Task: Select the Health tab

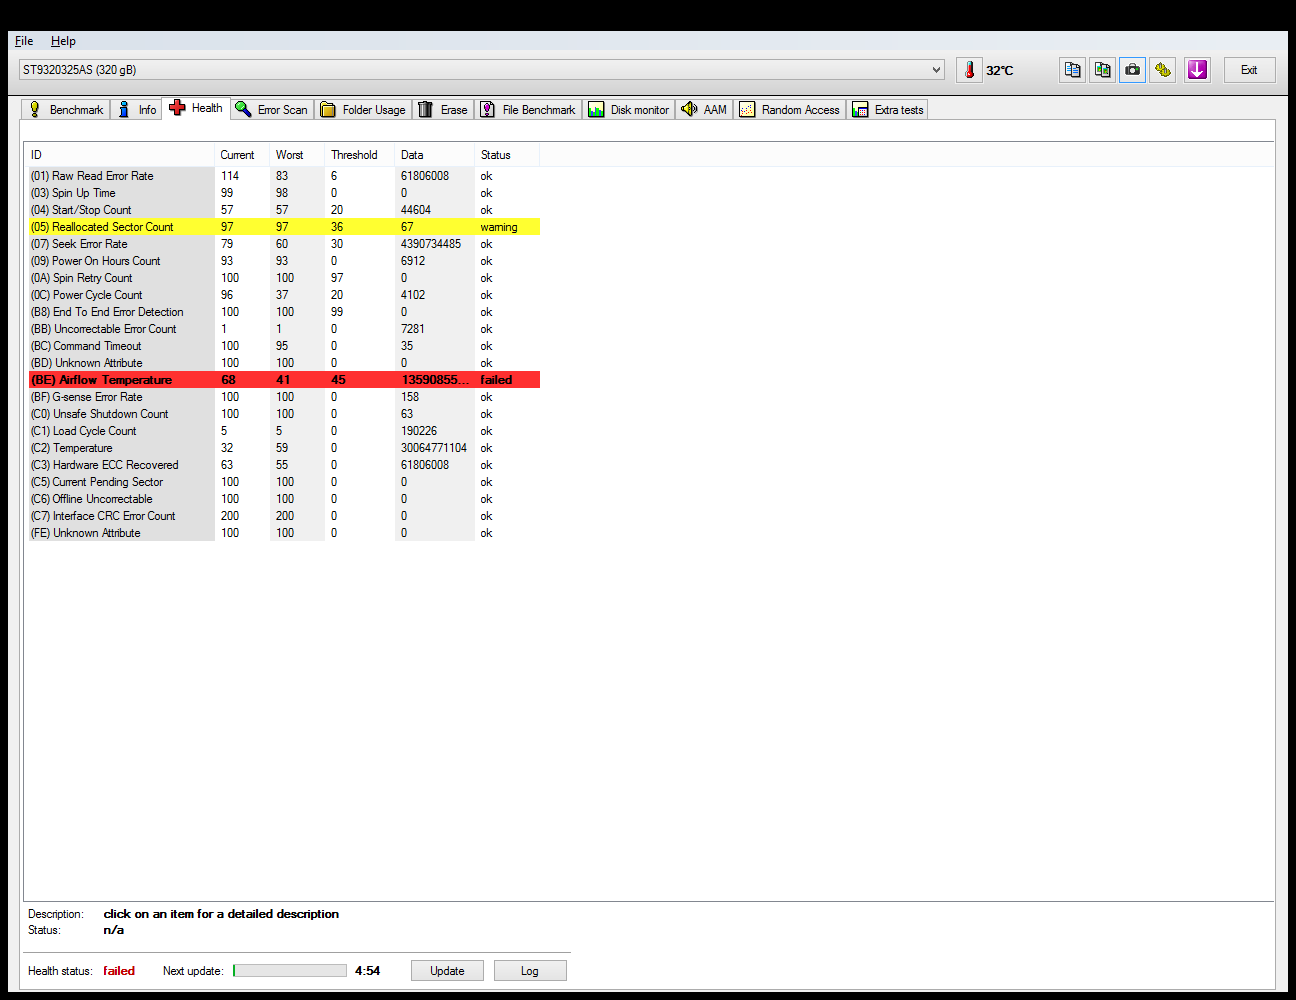Action: (x=196, y=108)
